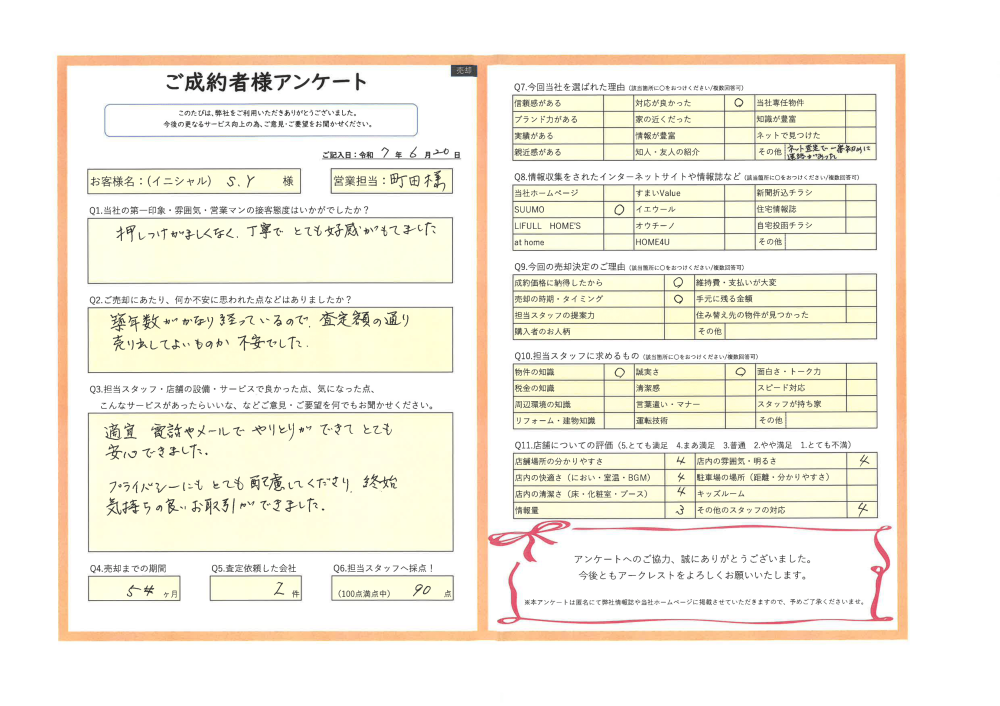Click the circle mark beside 物件の知識
1000x706 pixels.
618,371
